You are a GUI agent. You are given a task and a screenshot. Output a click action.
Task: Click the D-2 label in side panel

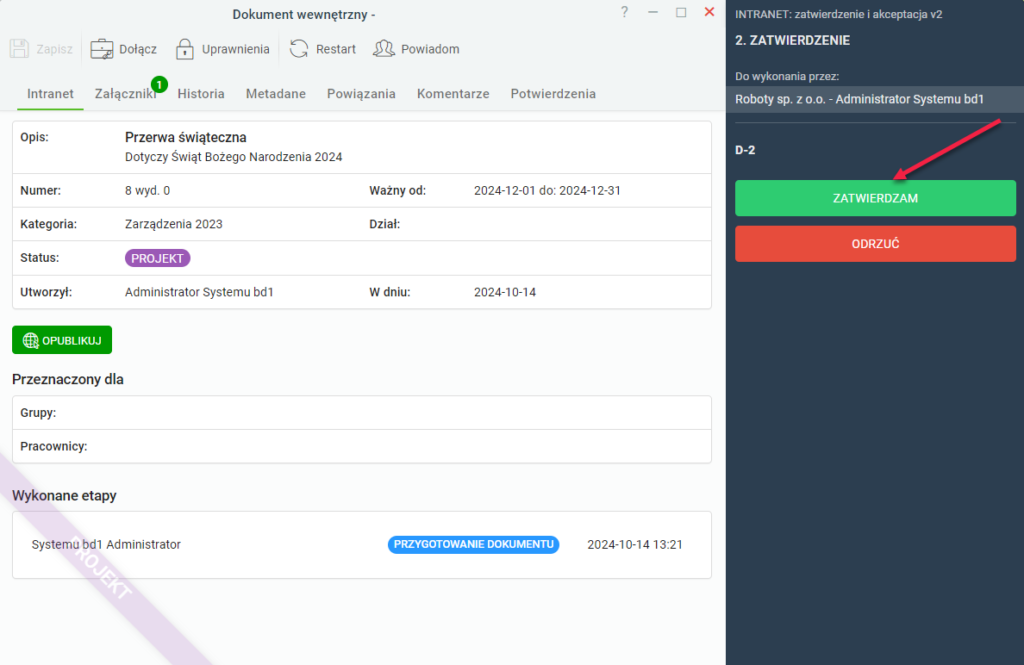[745, 150]
